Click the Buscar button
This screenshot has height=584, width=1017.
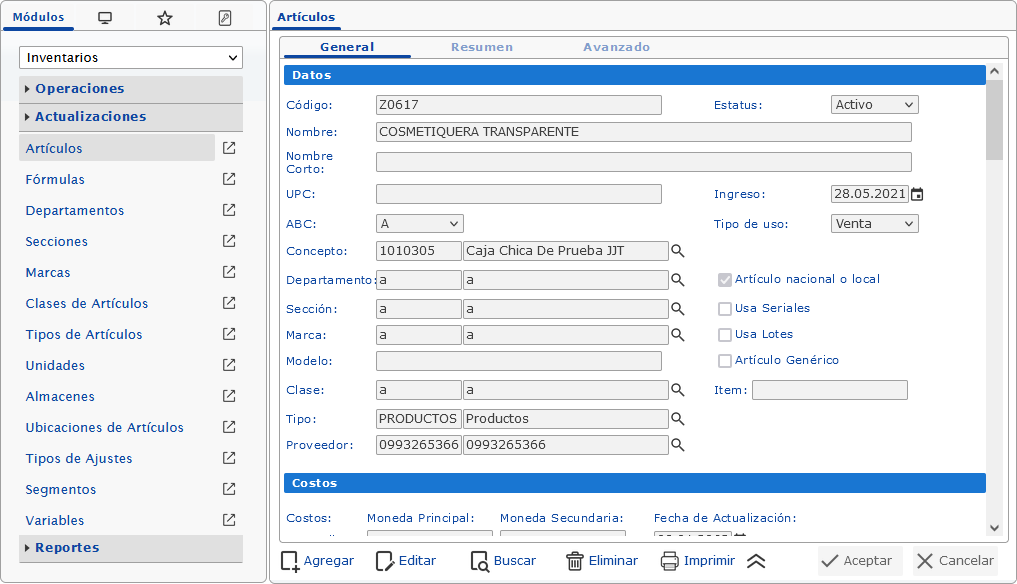pos(503,561)
